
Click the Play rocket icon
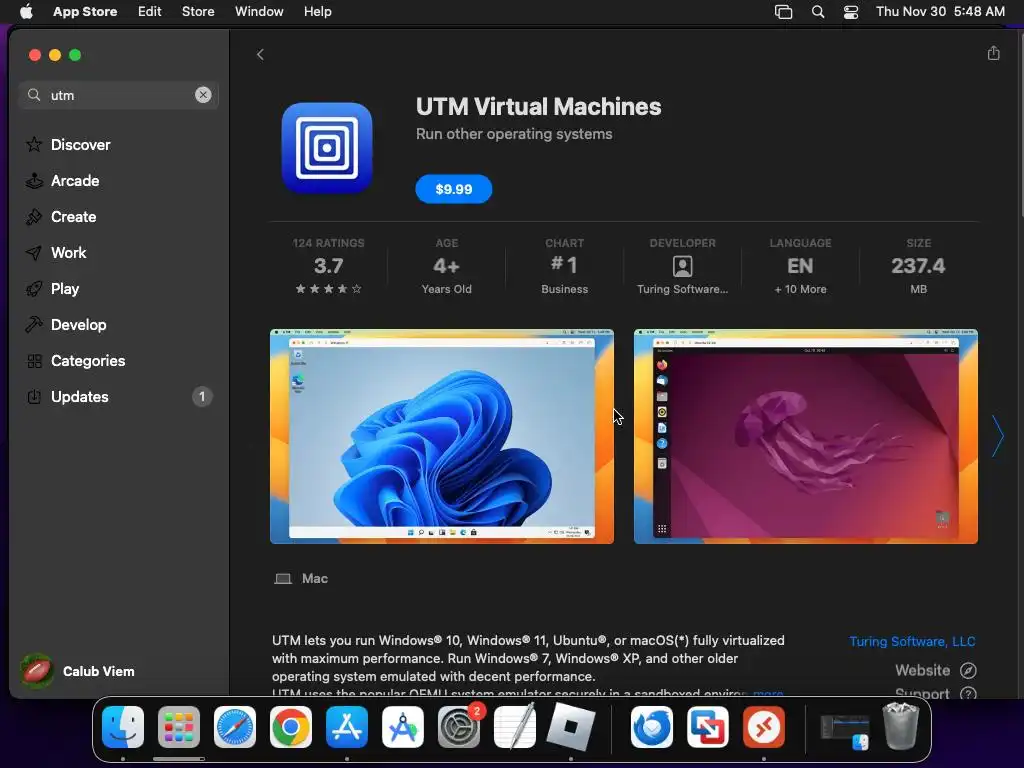(34, 289)
